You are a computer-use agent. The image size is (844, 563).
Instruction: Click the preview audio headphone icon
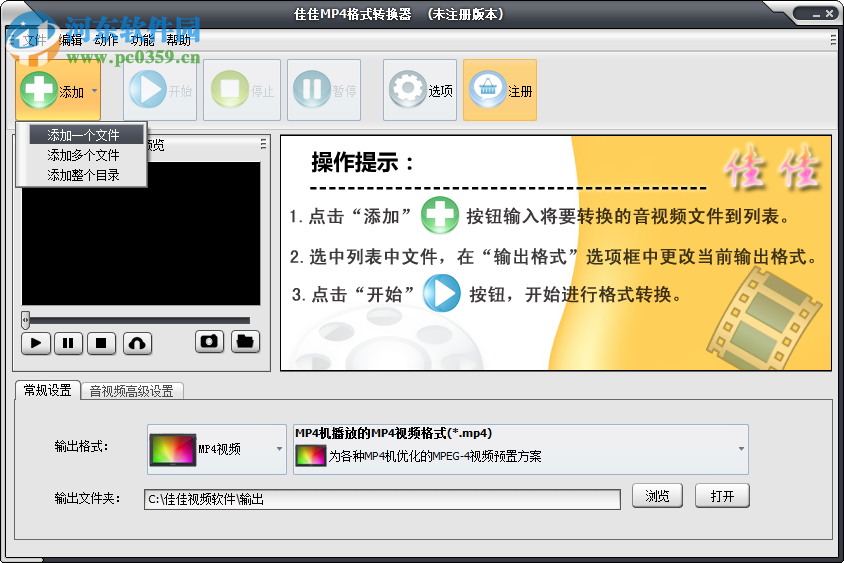137,343
